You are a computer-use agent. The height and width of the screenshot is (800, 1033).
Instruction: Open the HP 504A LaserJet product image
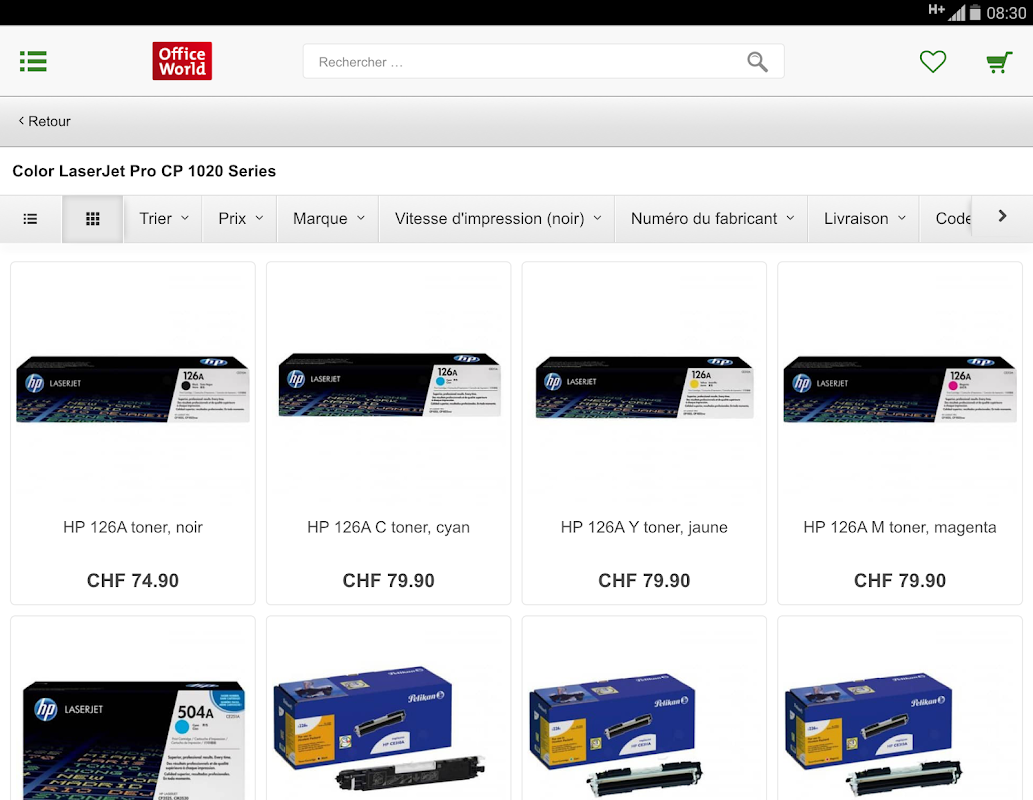point(134,741)
